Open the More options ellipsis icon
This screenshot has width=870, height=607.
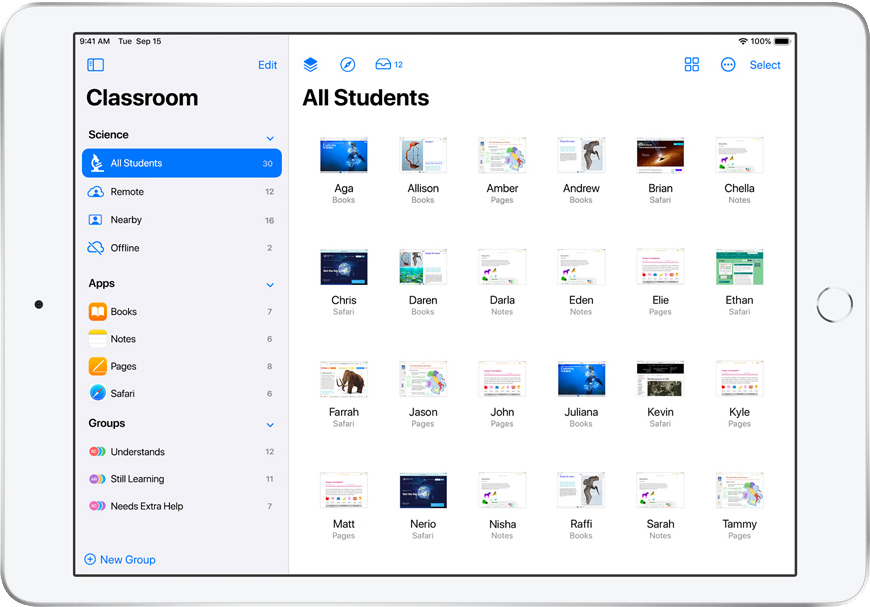(728, 65)
